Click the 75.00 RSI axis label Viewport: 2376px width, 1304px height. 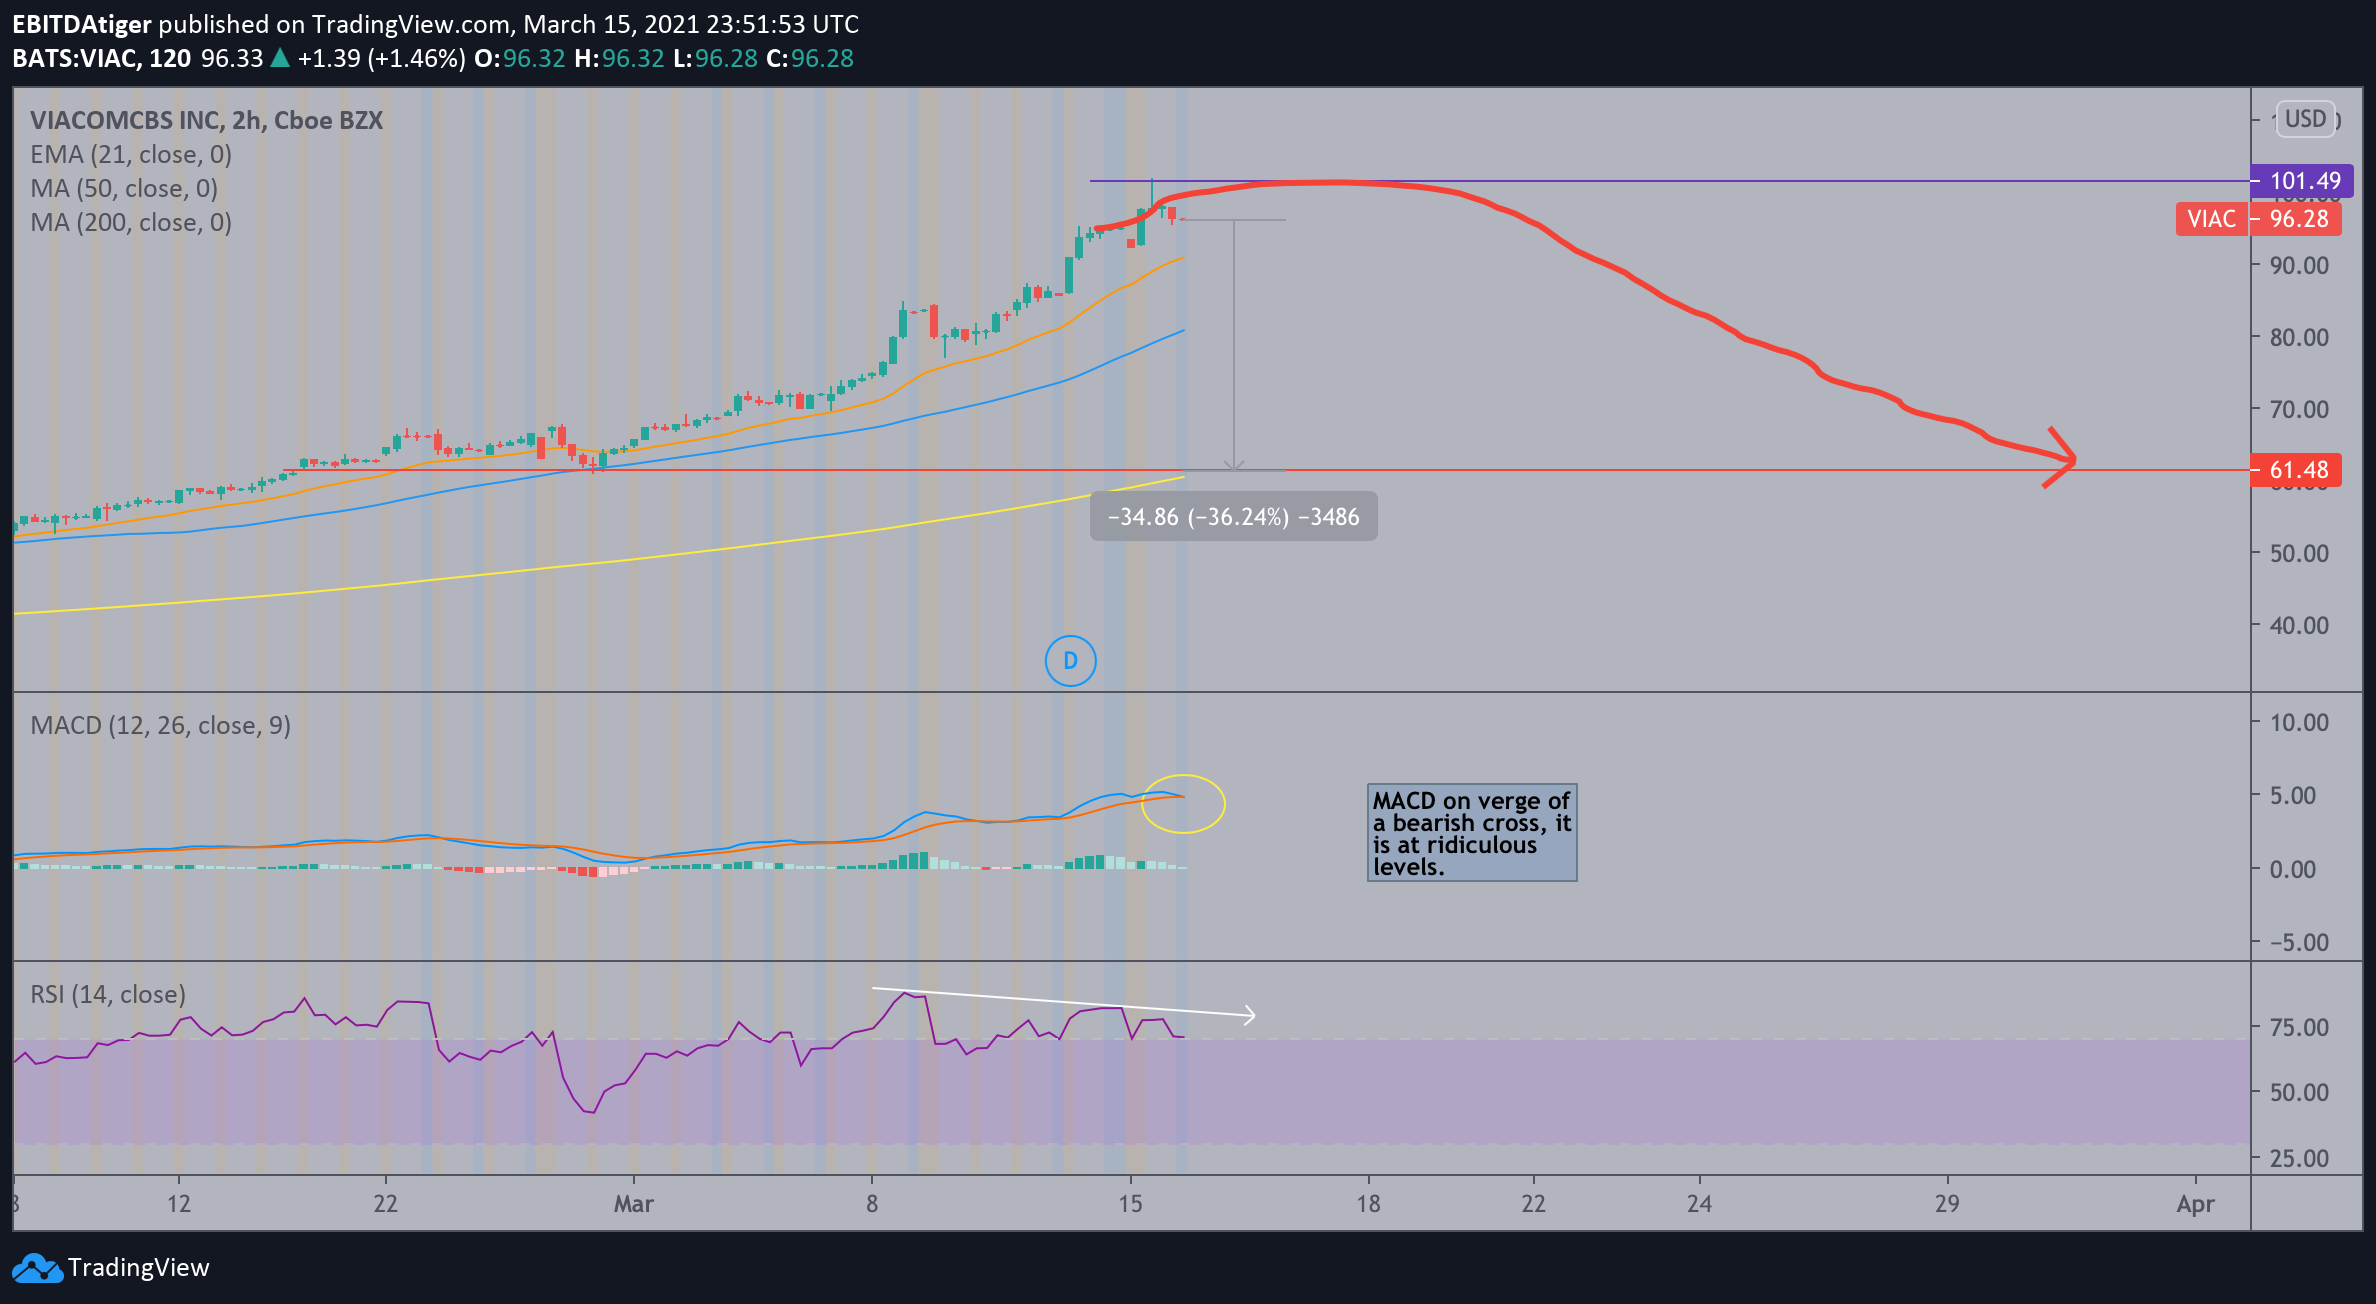click(2299, 1028)
